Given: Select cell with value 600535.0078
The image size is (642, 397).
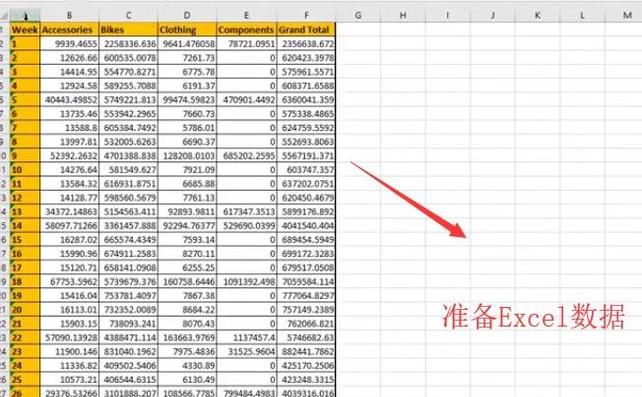Looking at the screenshot, I should (128, 58).
